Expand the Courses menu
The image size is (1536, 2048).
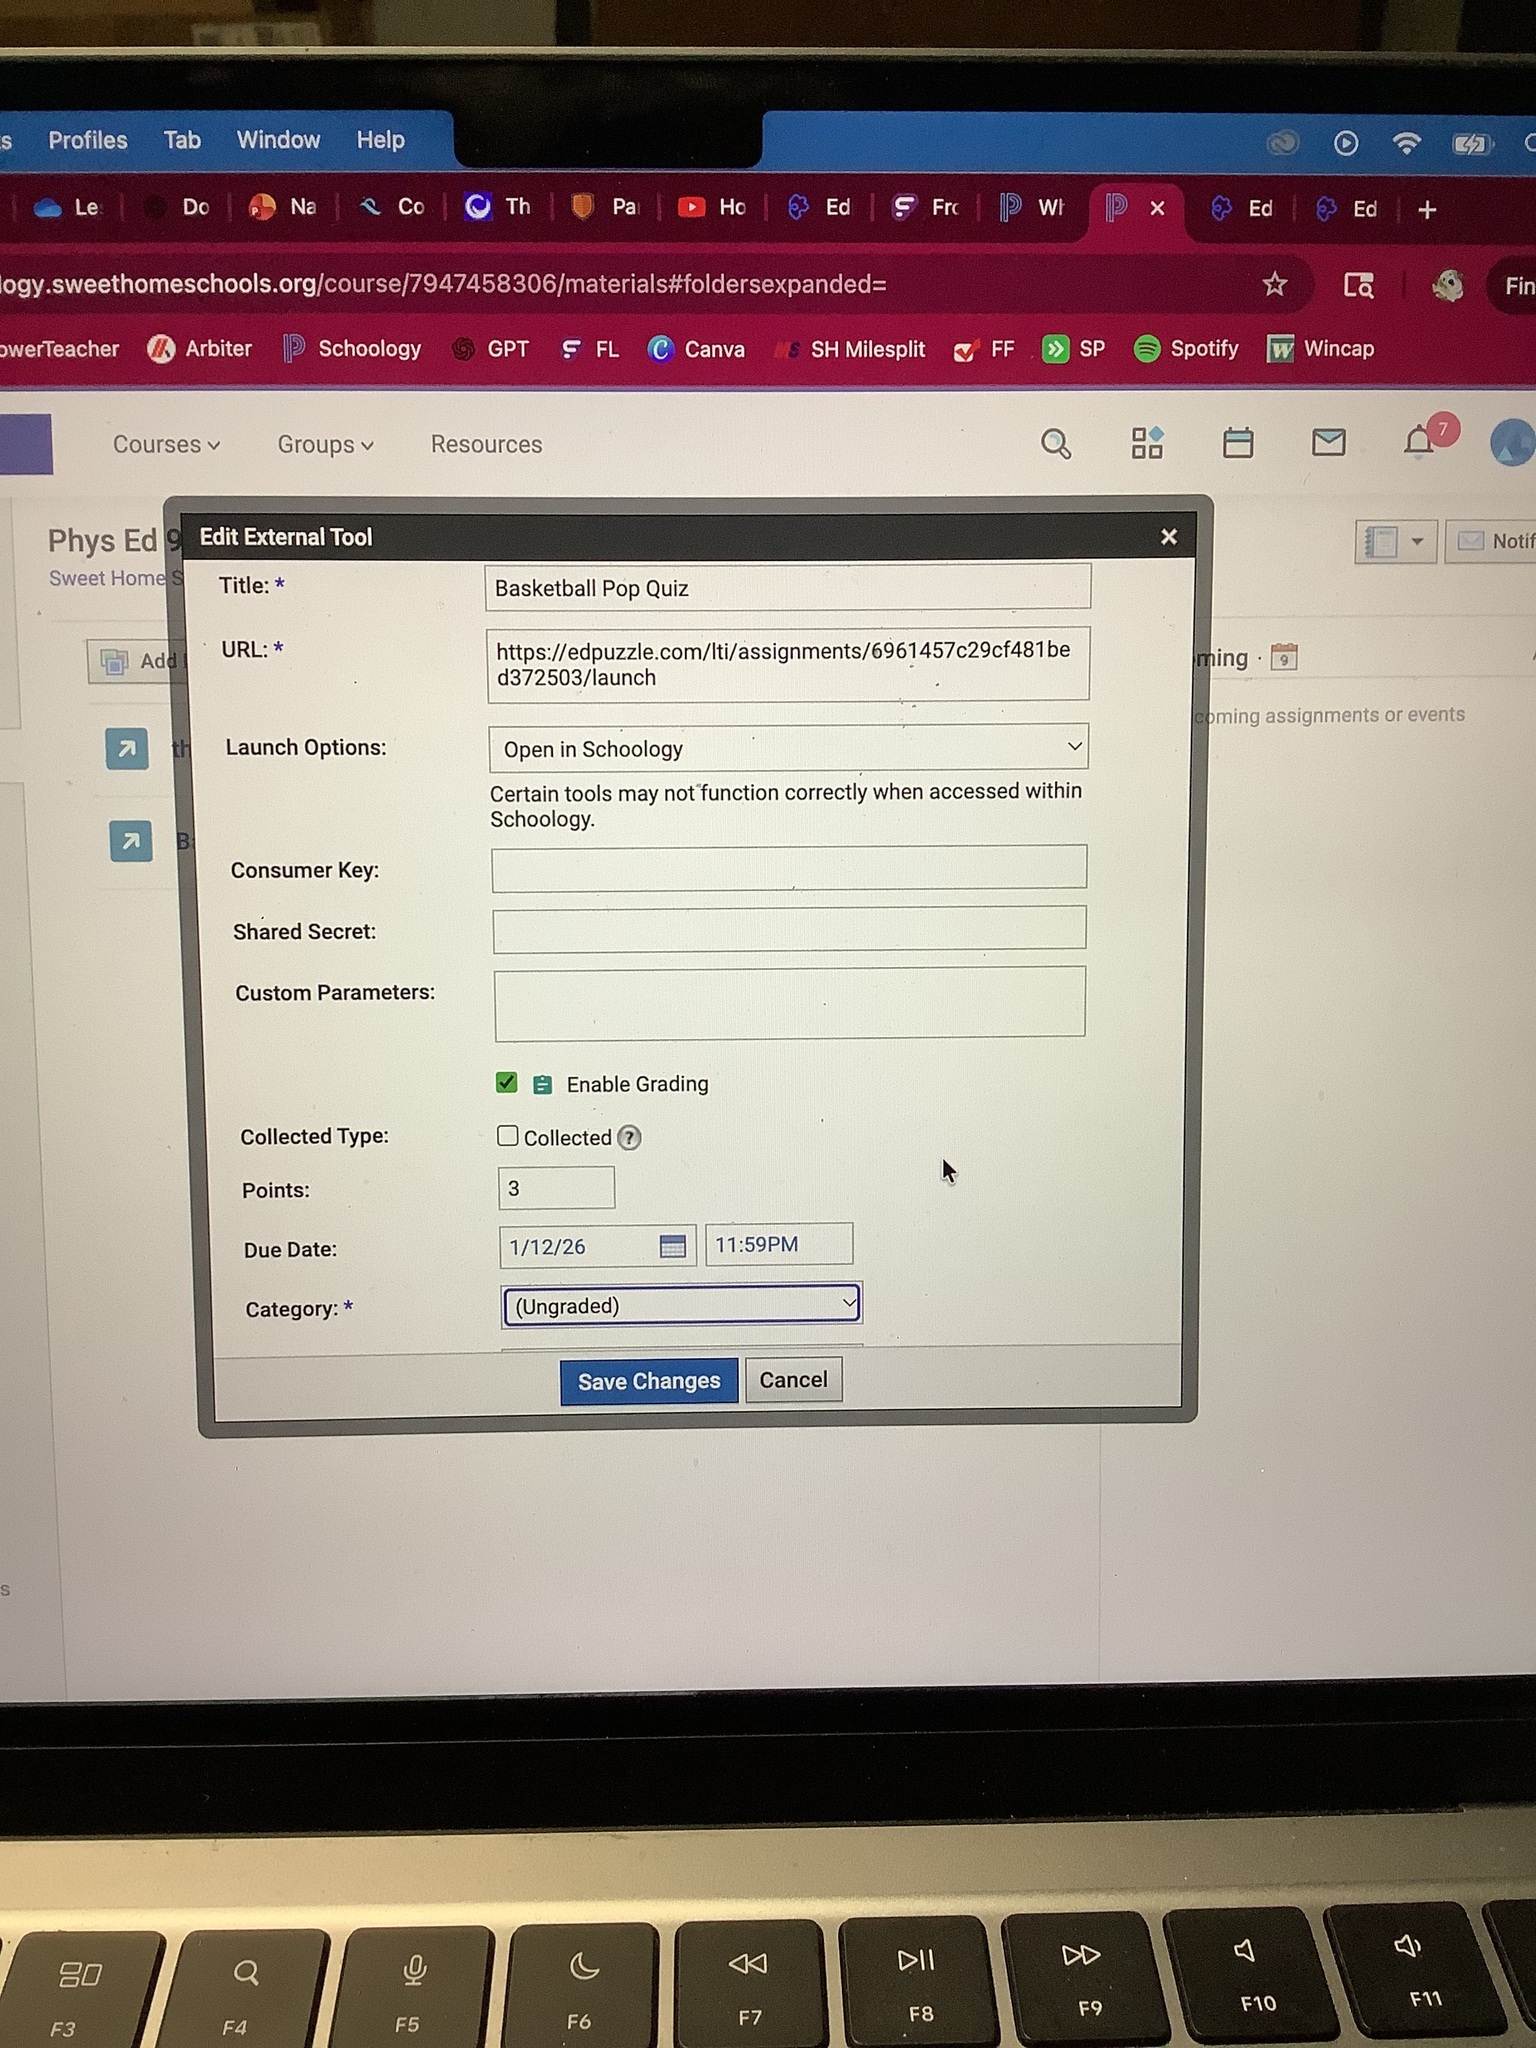166,444
